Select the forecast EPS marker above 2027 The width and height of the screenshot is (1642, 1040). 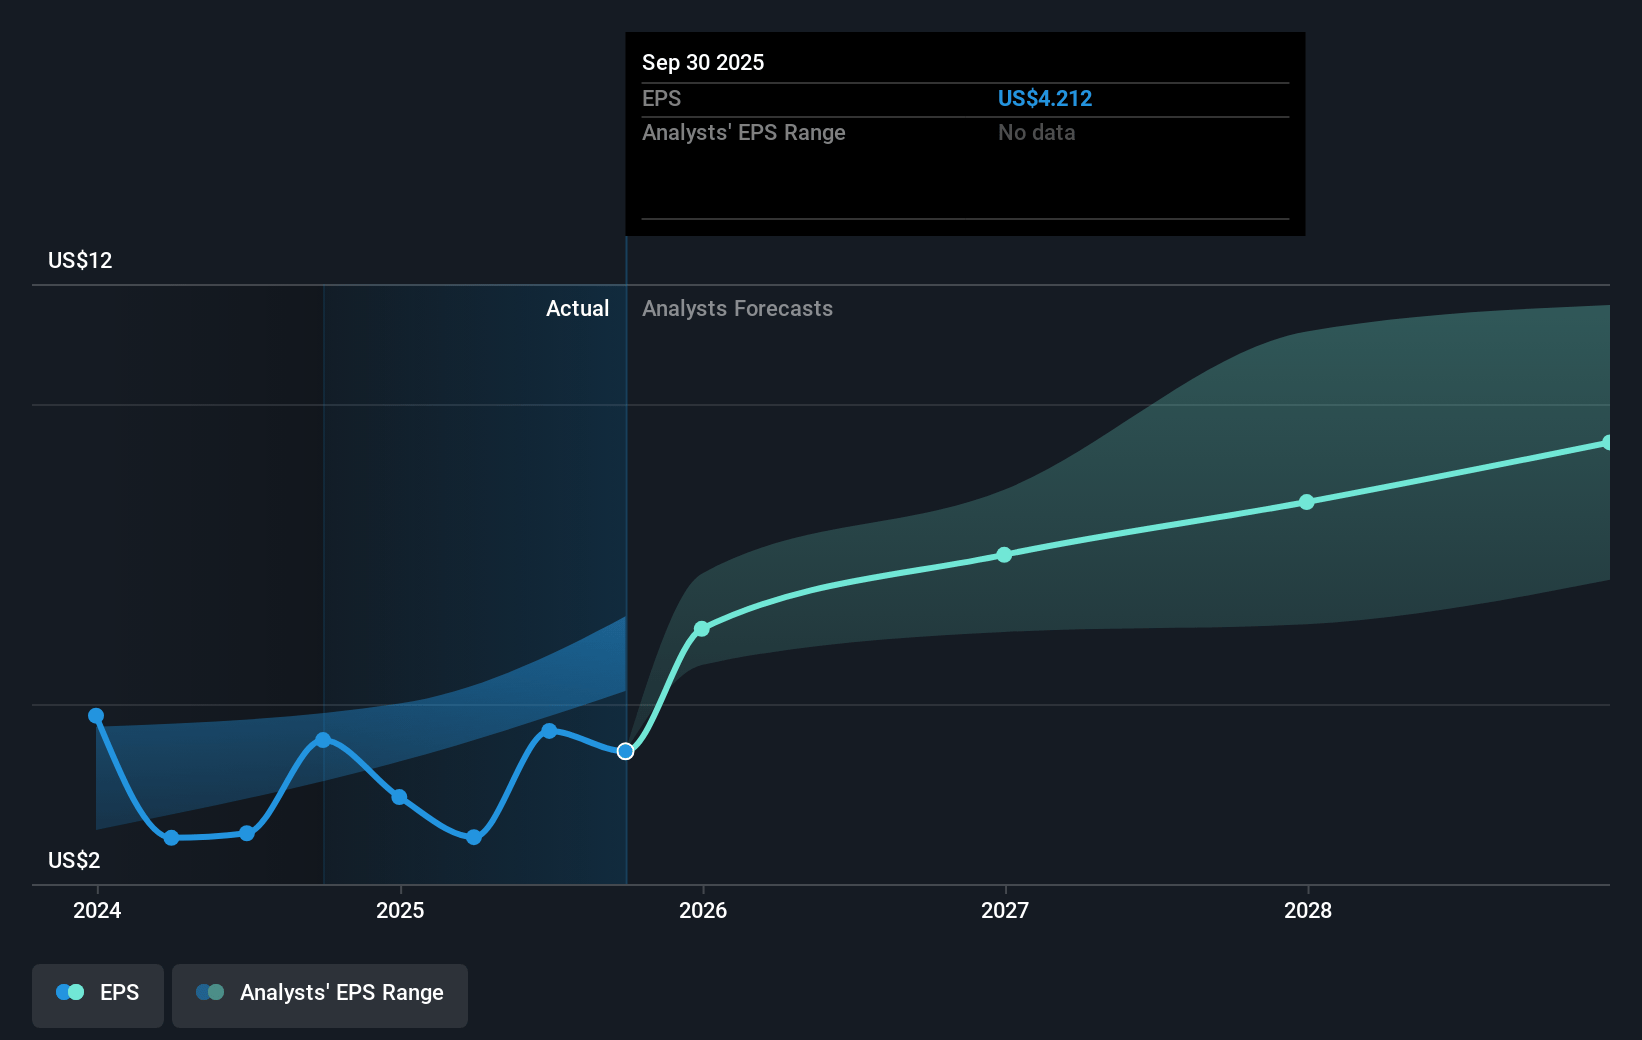[1004, 555]
